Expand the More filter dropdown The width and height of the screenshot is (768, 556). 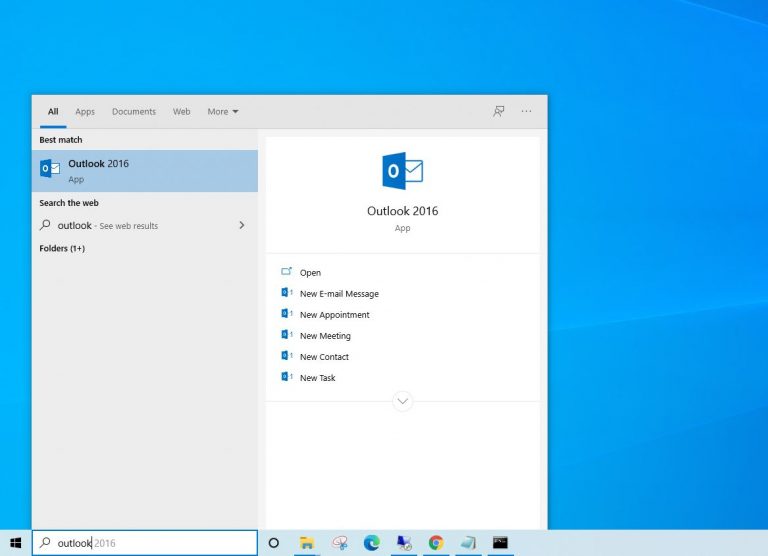pyautogui.click(x=222, y=112)
